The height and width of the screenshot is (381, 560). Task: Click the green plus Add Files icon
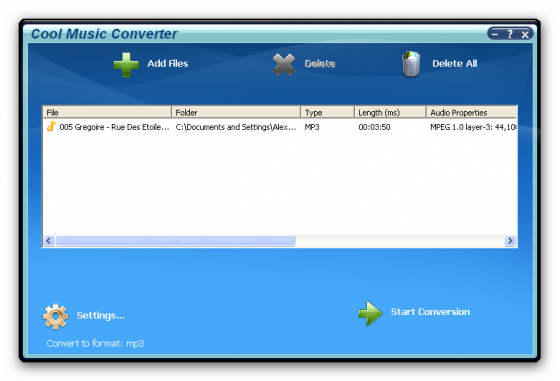tap(126, 65)
